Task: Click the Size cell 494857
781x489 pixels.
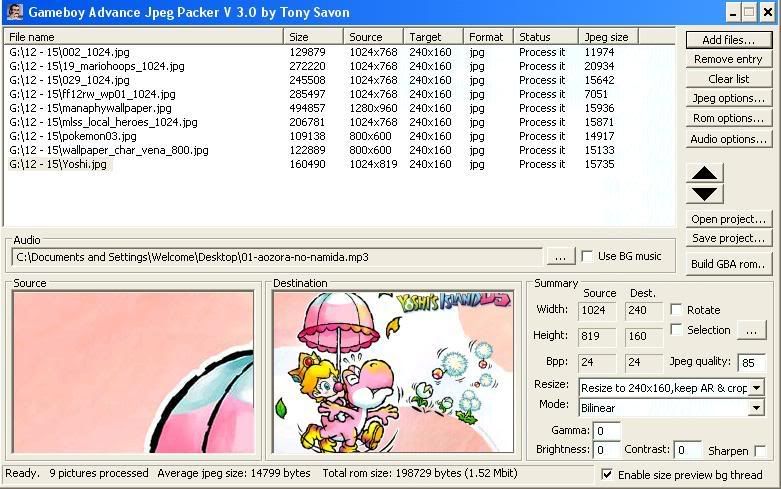Action: click(x=307, y=108)
